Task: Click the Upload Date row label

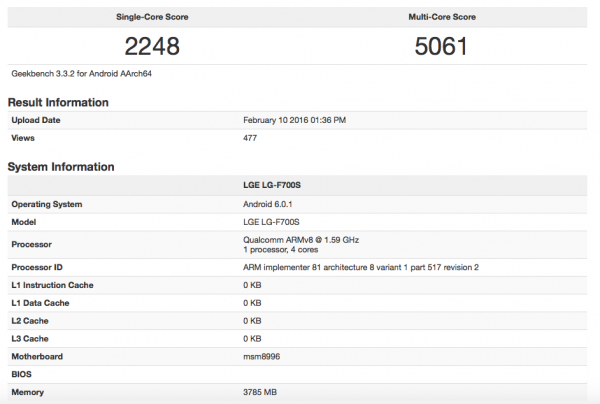Action: 38,120
